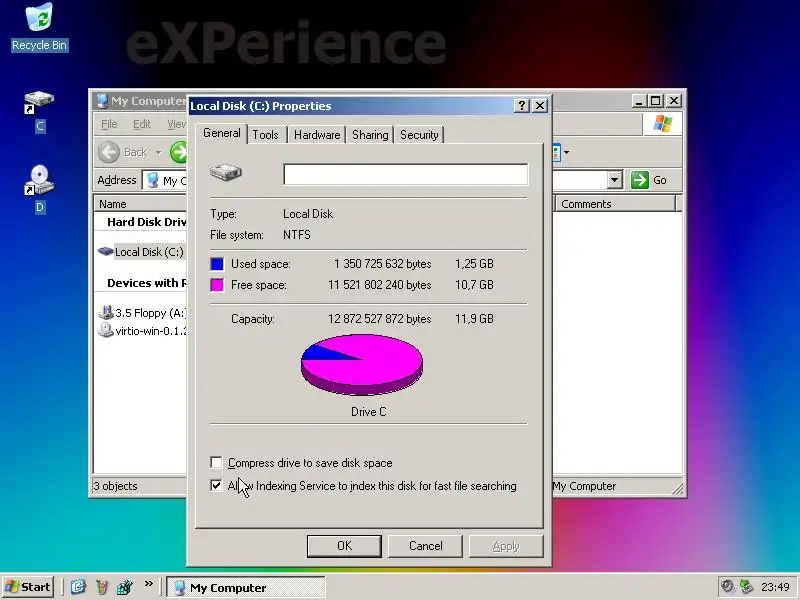Screen dimensions: 800x600
Task: Click the Comments column header
Action: (x=615, y=204)
